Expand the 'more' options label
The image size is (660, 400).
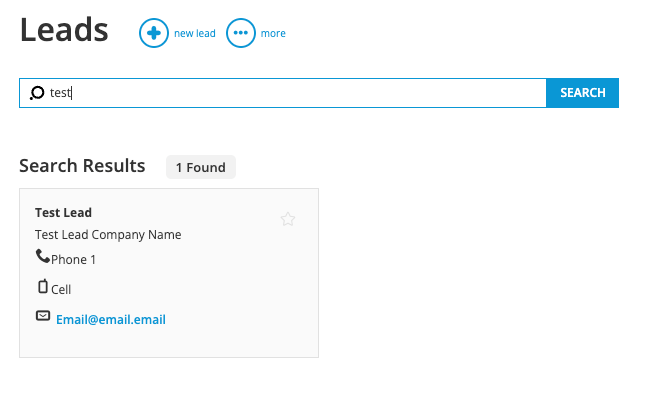click(273, 33)
